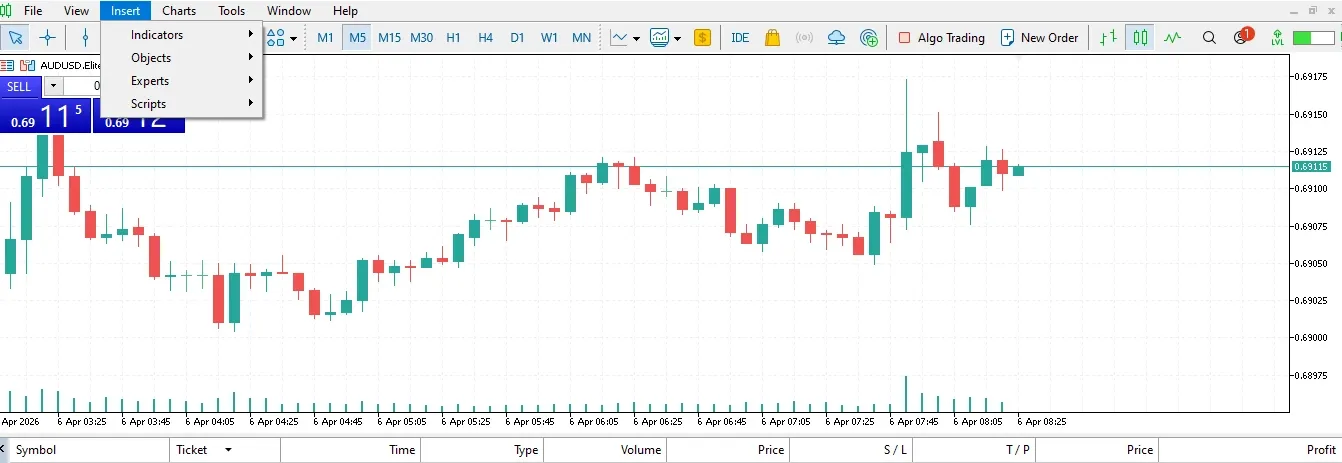Screen dimensions: 1342x463
Task: Expand the shapes objects dropdown arrow
Action: [293, 39]
